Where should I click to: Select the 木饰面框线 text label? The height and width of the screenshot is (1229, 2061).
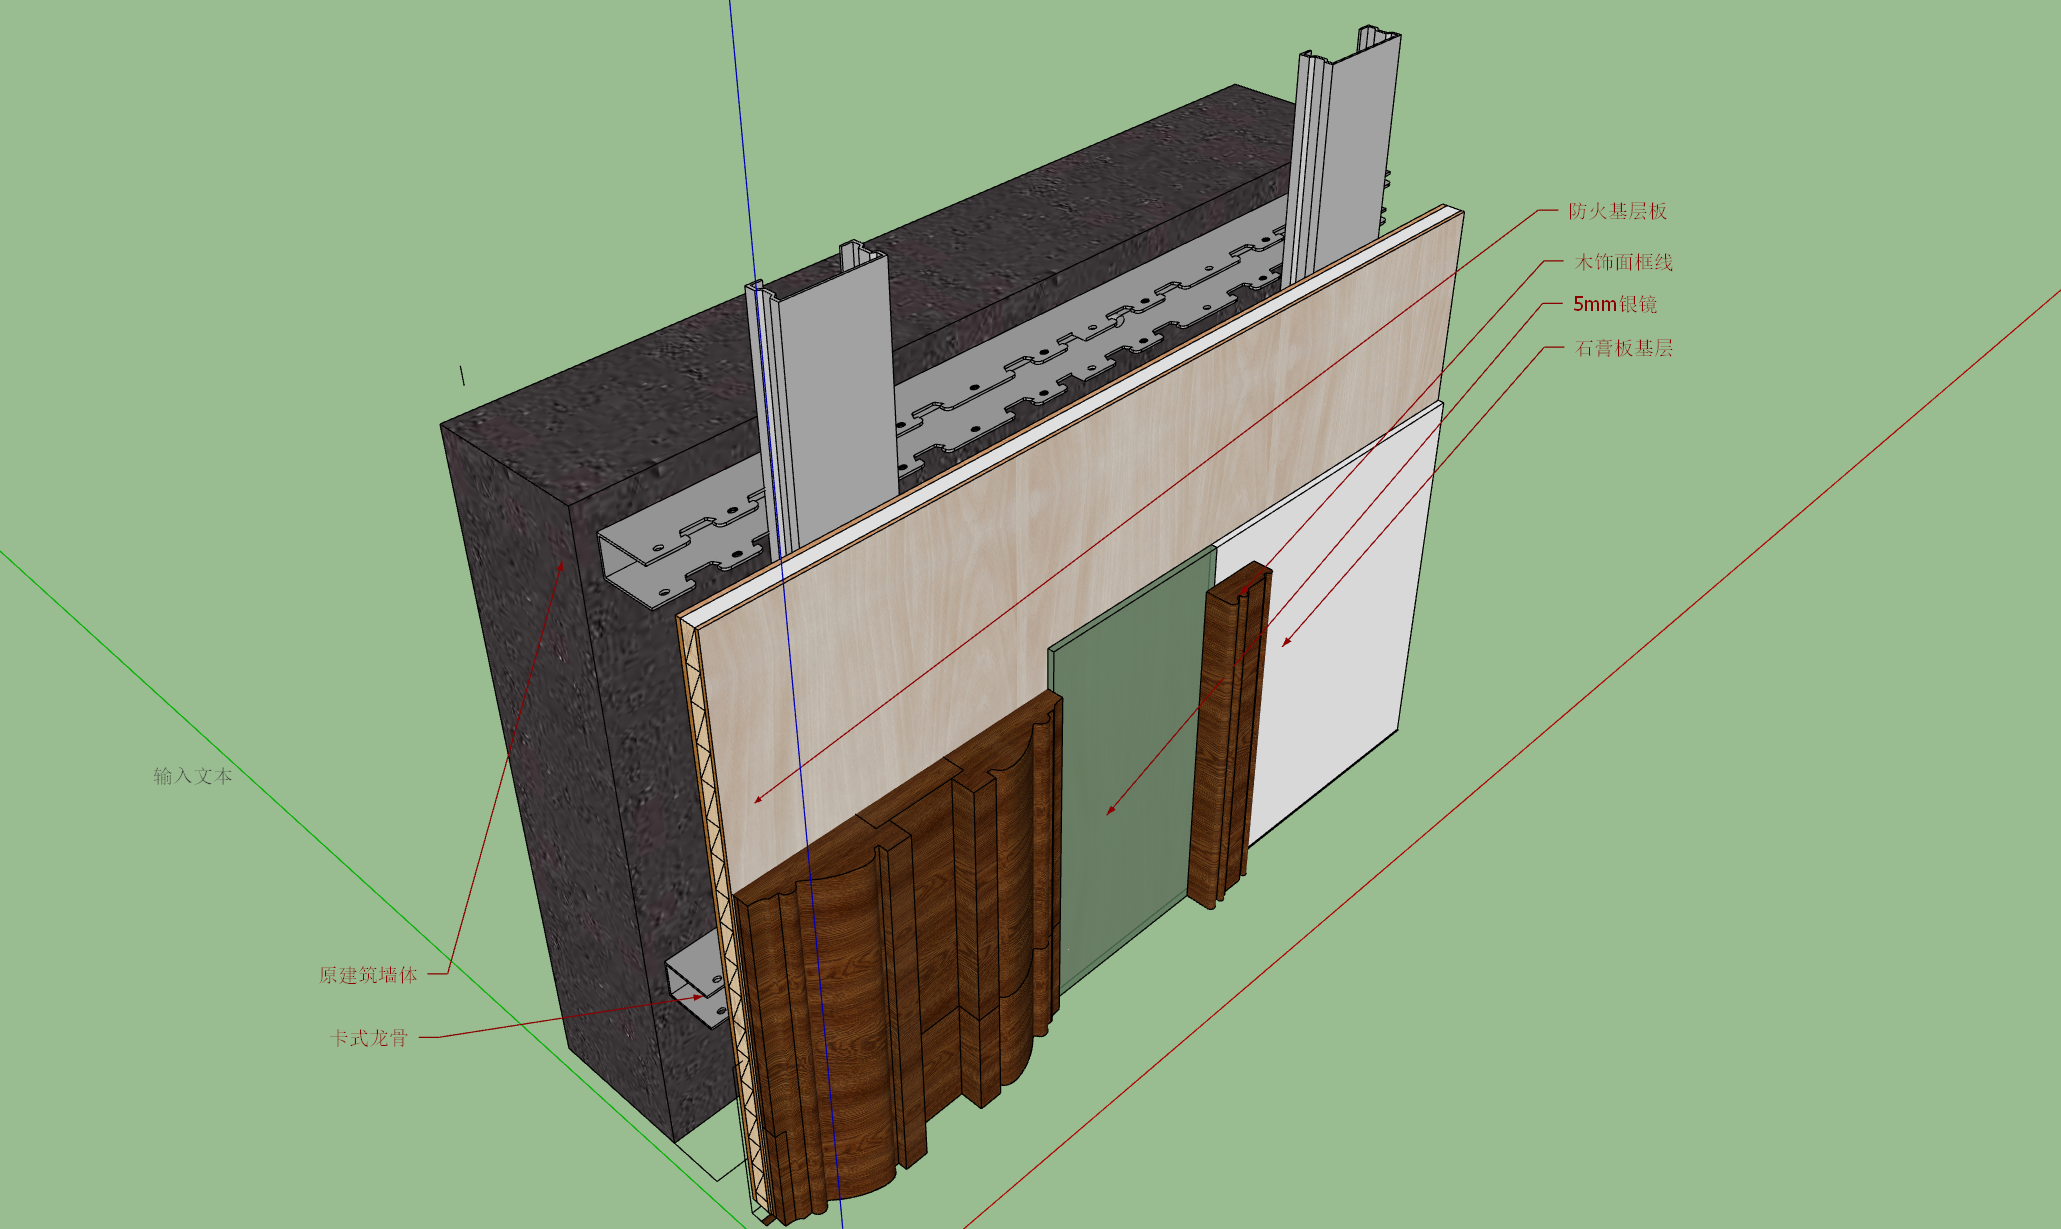point(1624,262)
